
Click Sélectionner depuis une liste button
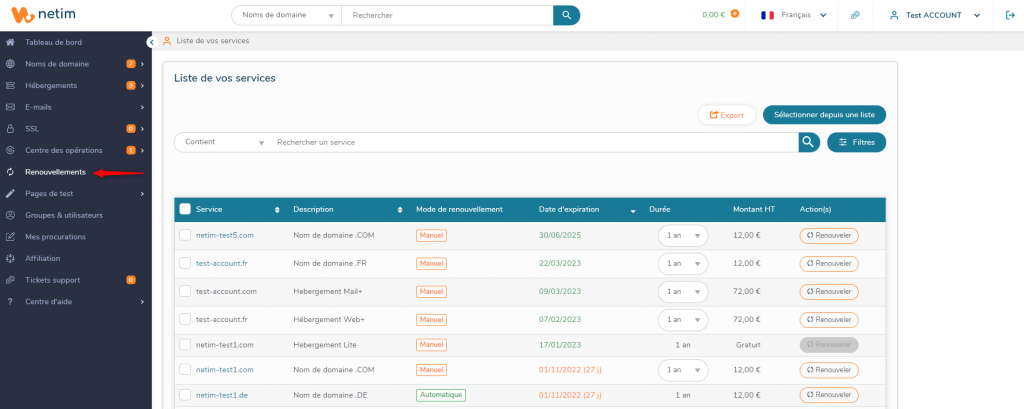point(824,114)
